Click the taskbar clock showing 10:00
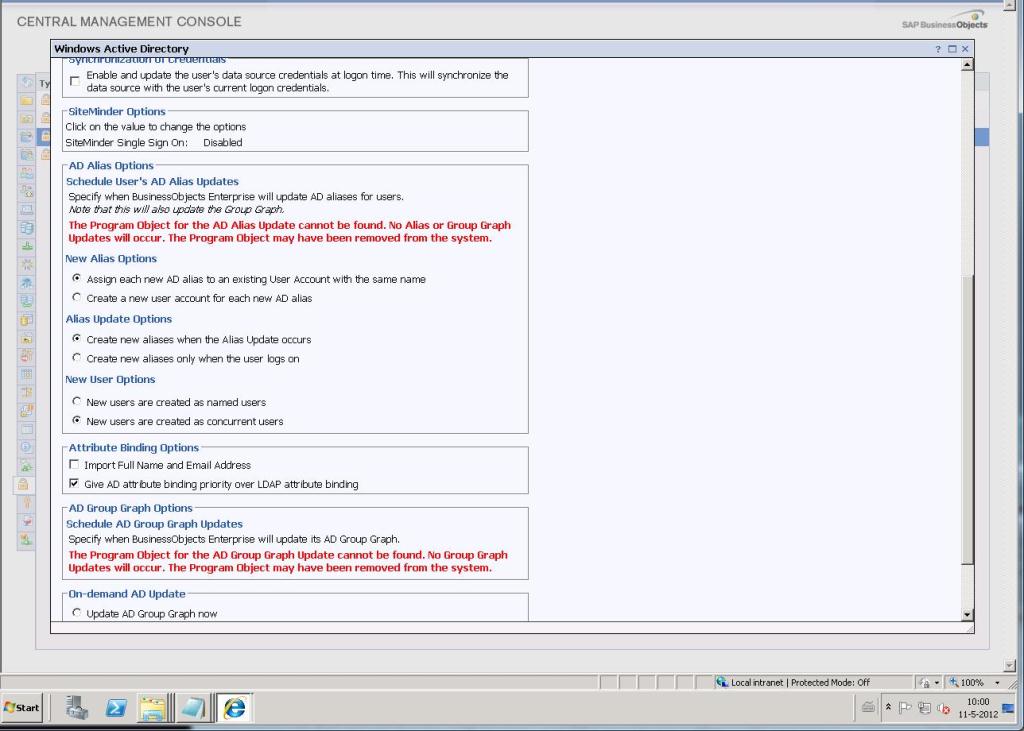The width and height of the screenshot is (1024, 731). [x=978, y=708]
